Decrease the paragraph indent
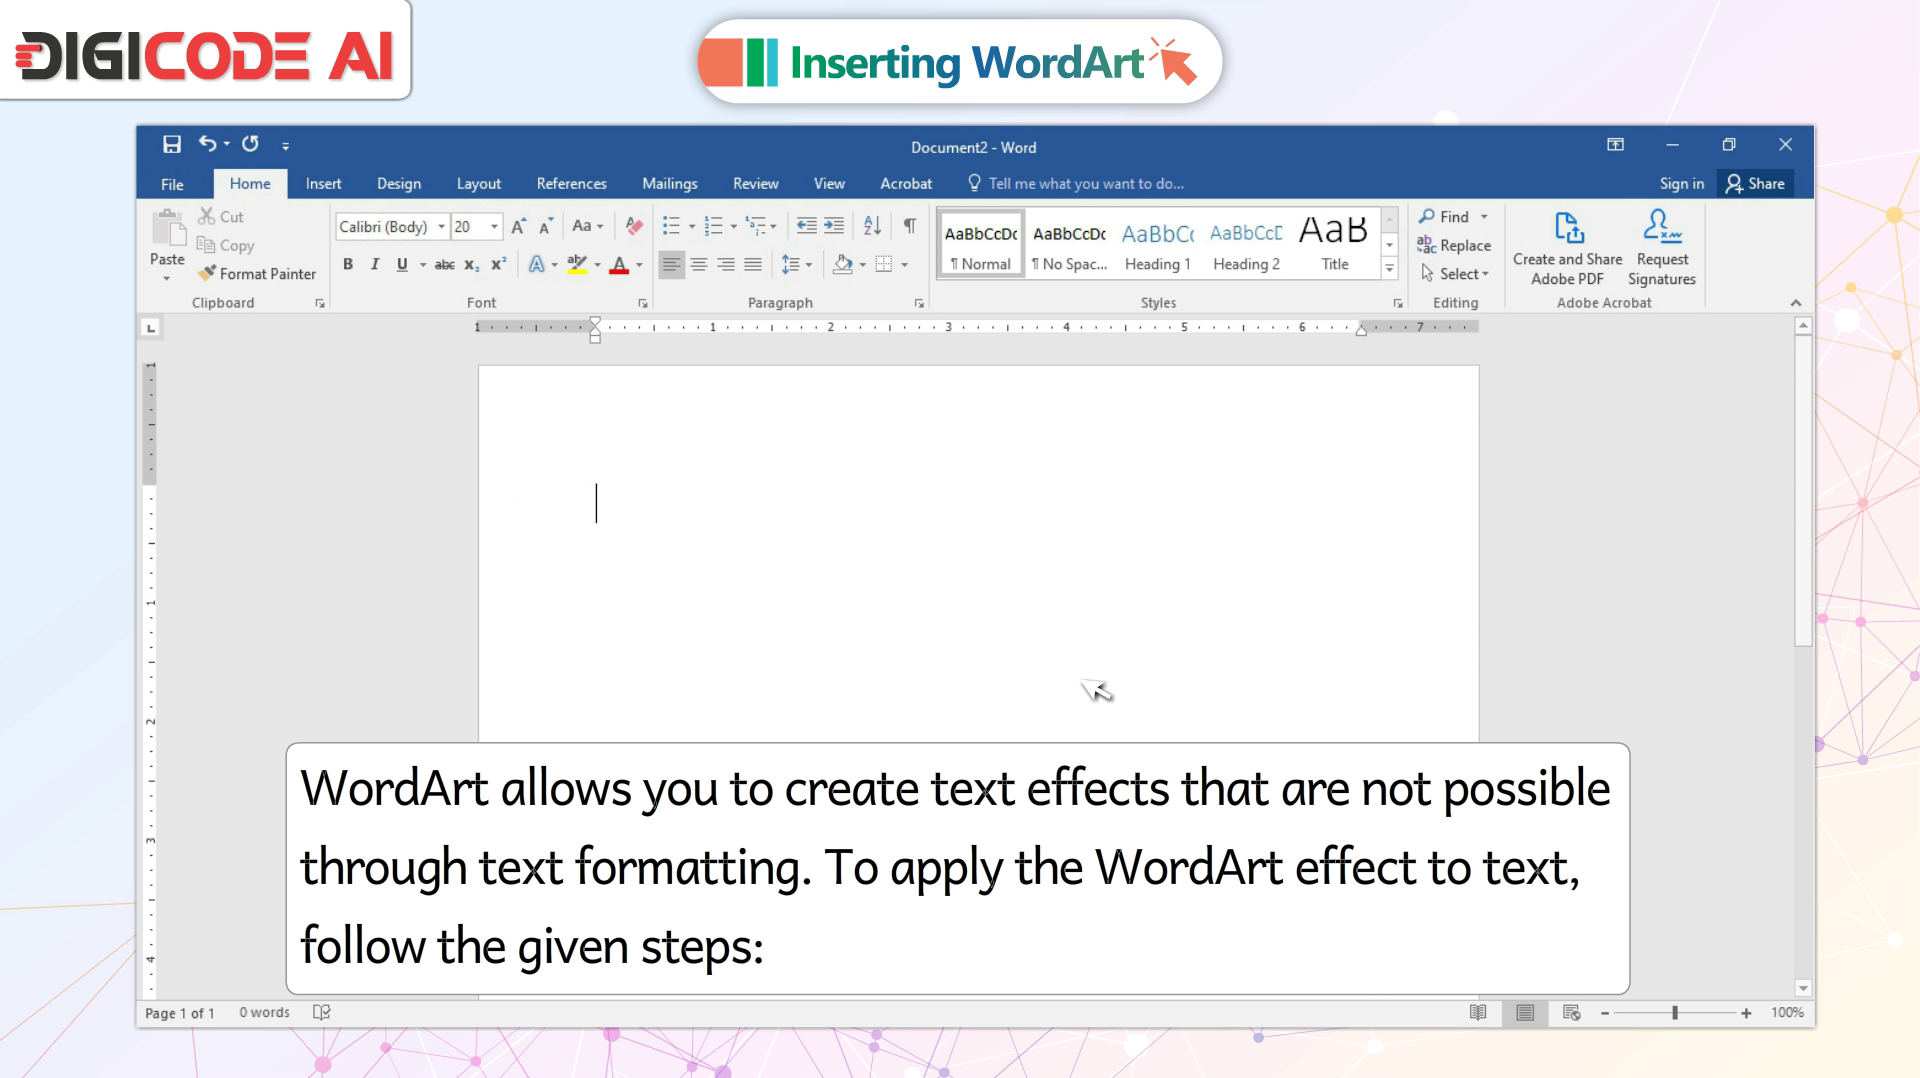This screenshot has width=1920, height=1078. click(x=806, y=226)
